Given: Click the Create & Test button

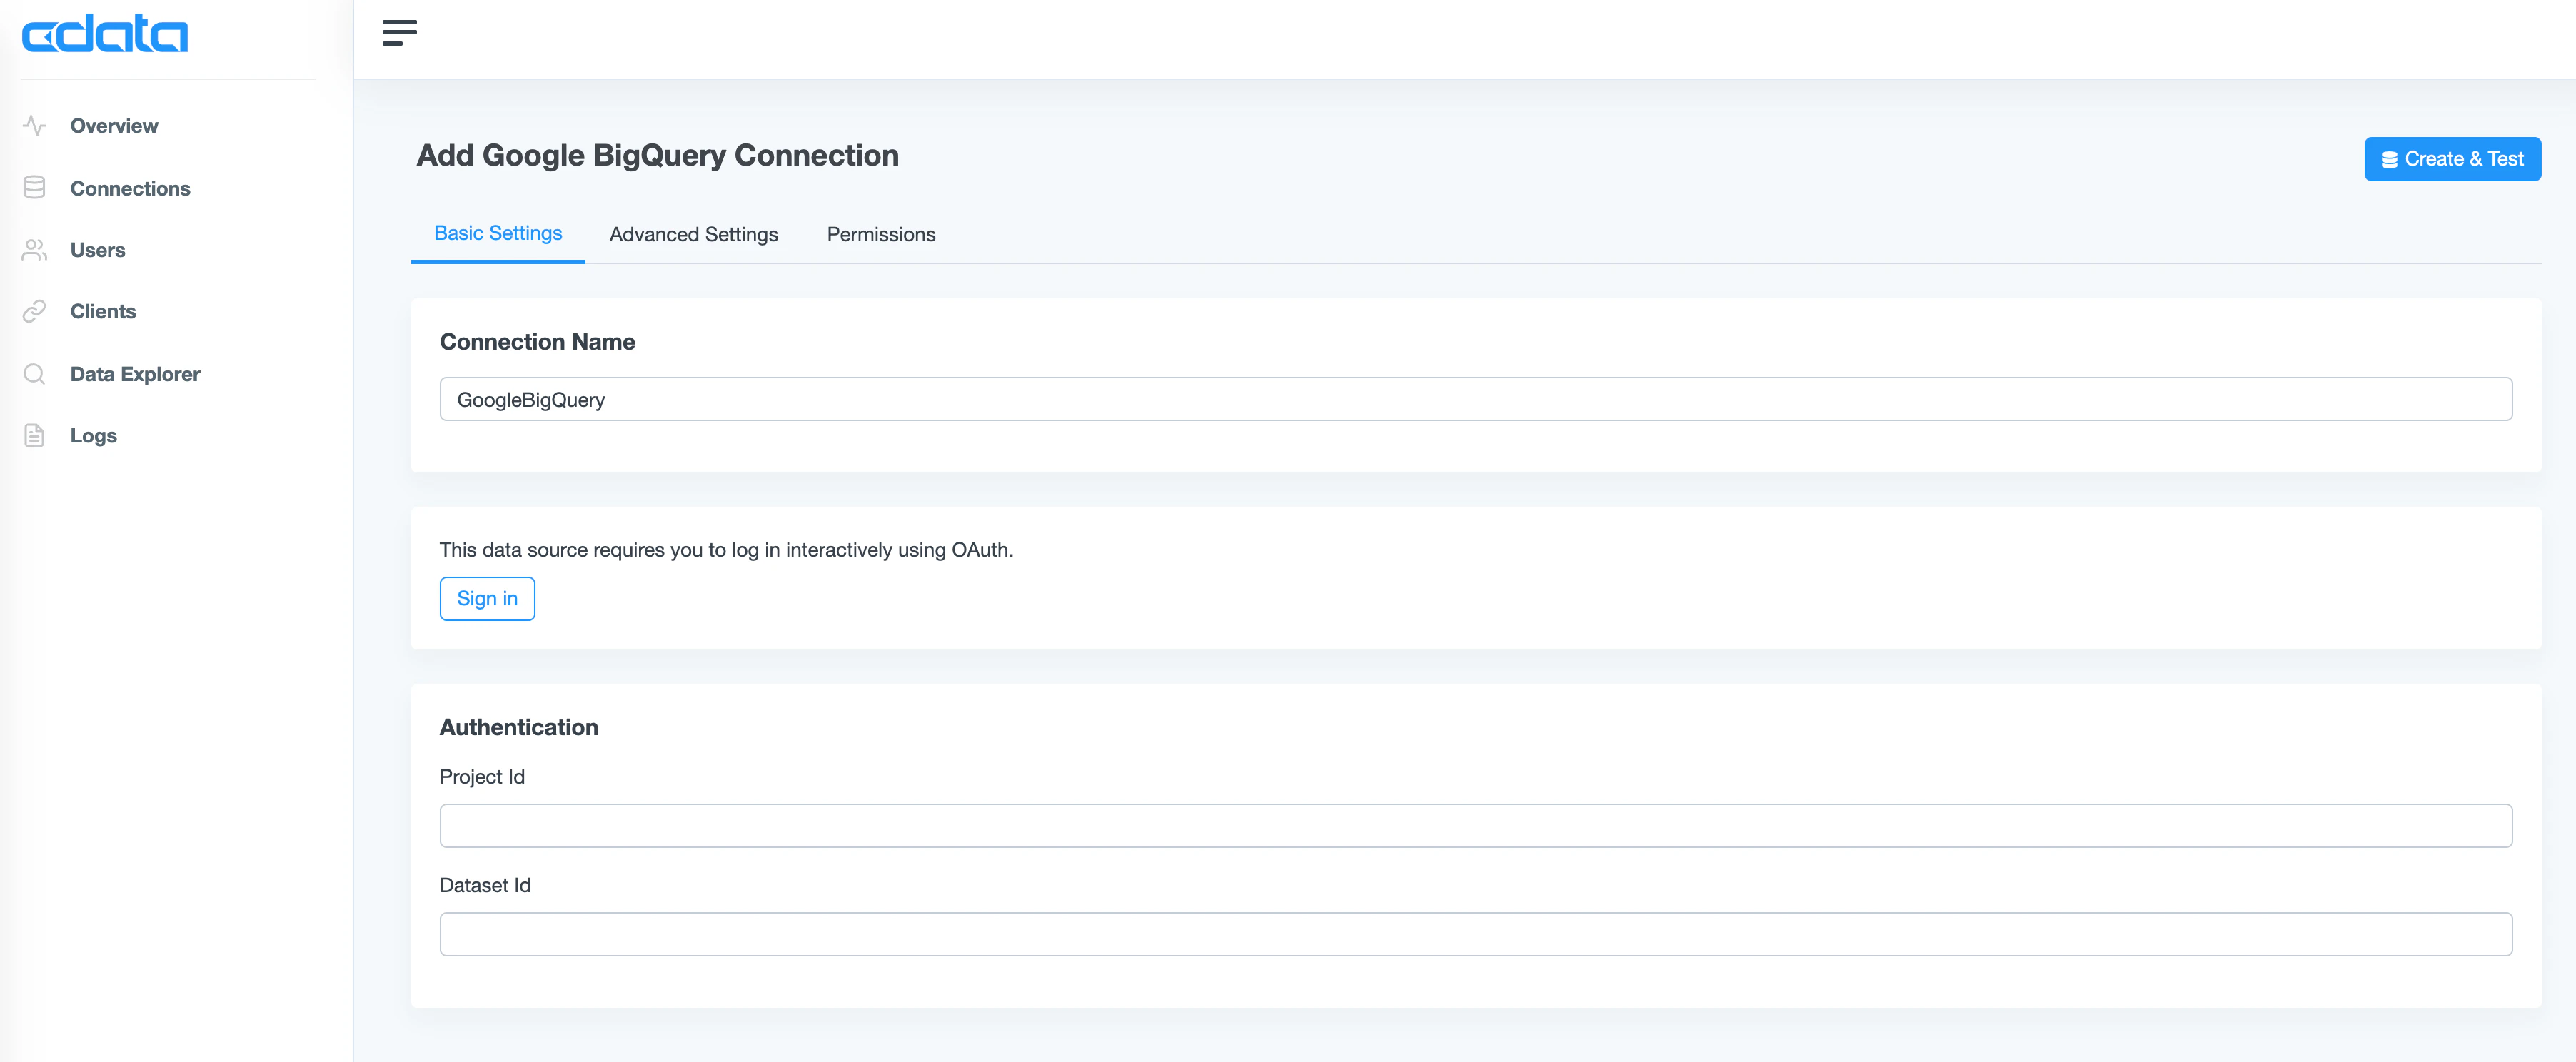Looking at the screenshot, I should 2452,159.
